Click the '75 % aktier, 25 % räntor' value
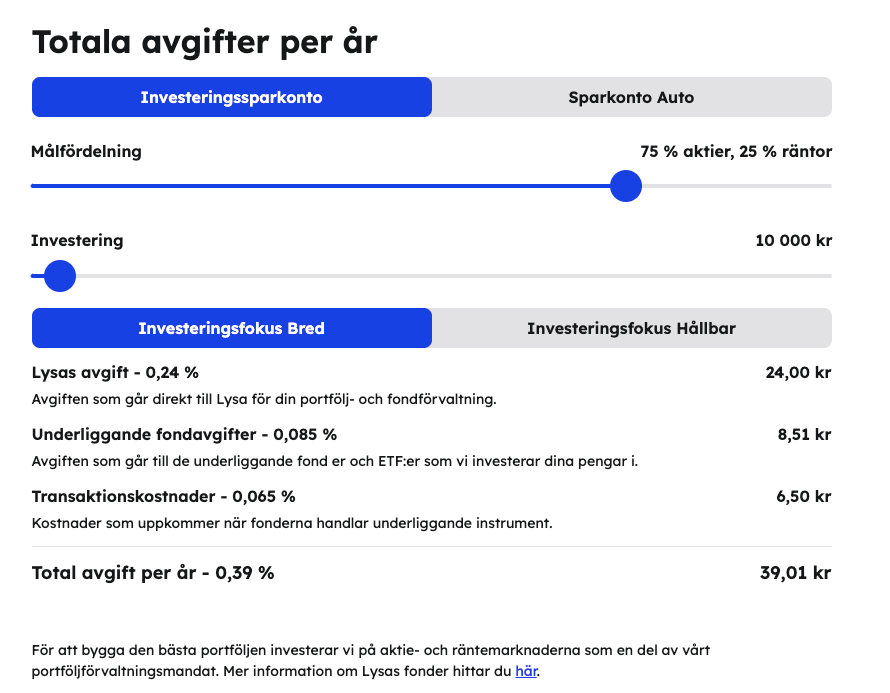890x693 pixels. tap(736, 152)
